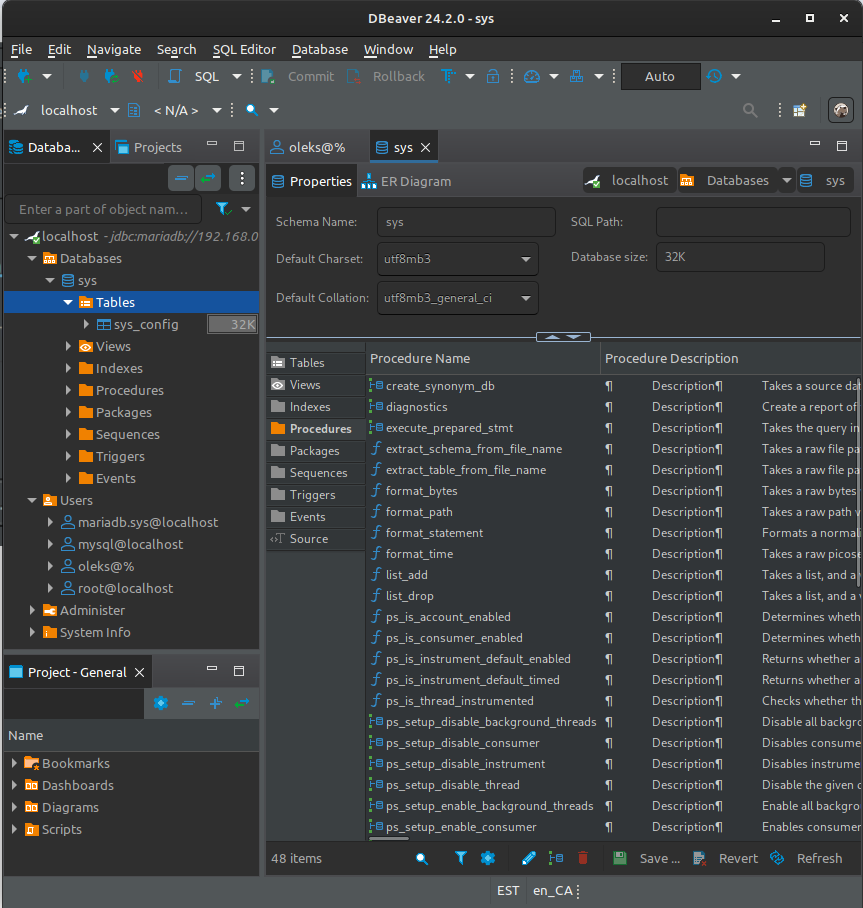Select Views in the properties side list
The width and height of the screenshot is (863, 908).
tap(316, 385)
